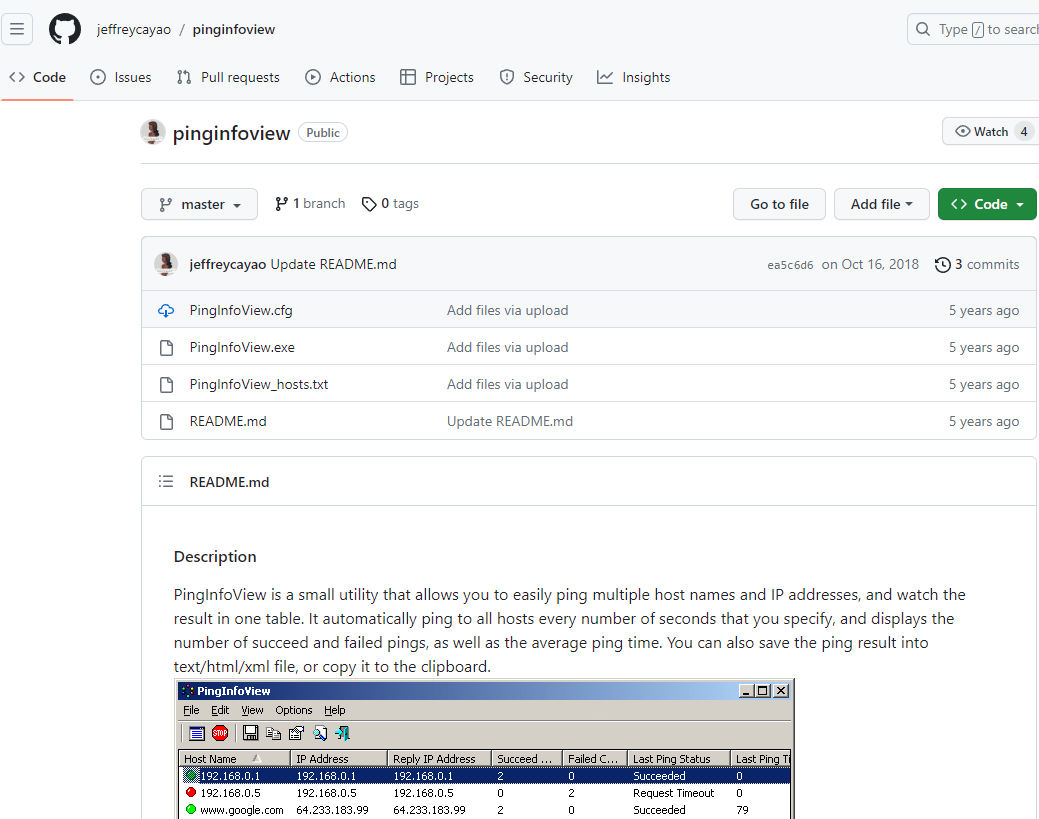Click the file icon beside README.md
Screen dimensions: 1039x819
click(x=166, y=421)
